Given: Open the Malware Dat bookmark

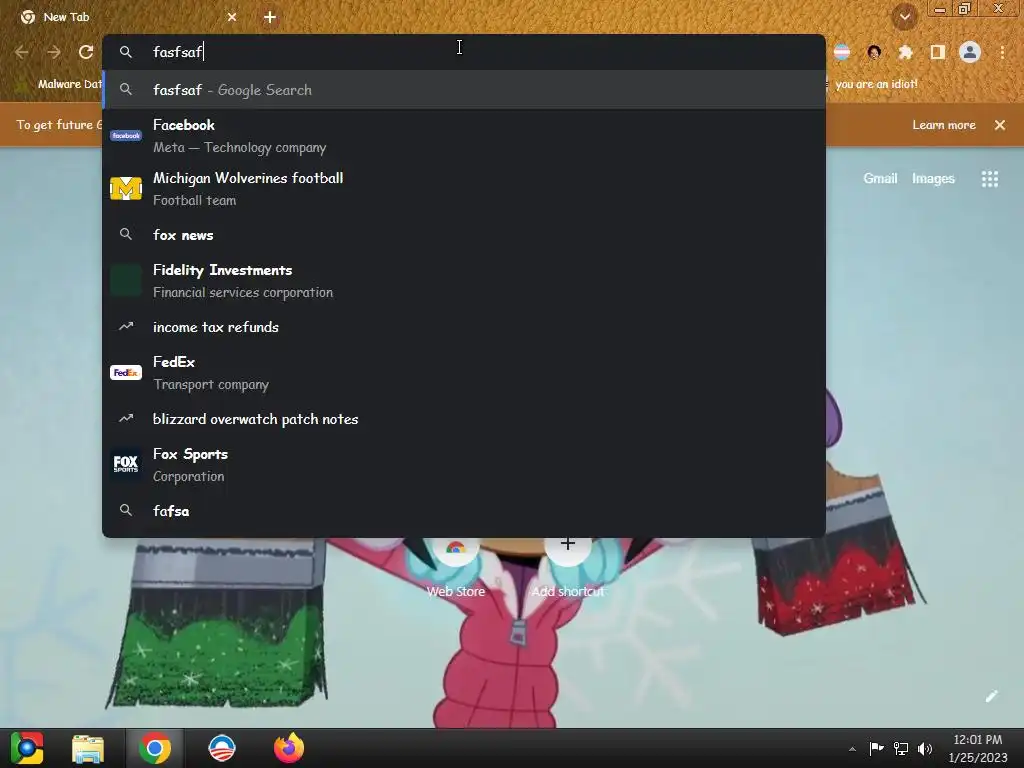Looking at the screenshot, I should coord(60,84).
